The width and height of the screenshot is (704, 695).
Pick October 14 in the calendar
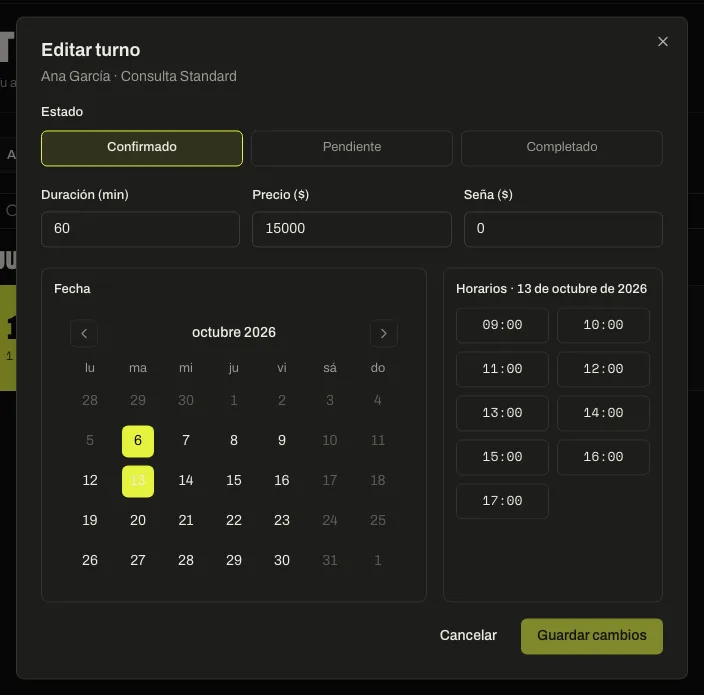coord(186,481)
